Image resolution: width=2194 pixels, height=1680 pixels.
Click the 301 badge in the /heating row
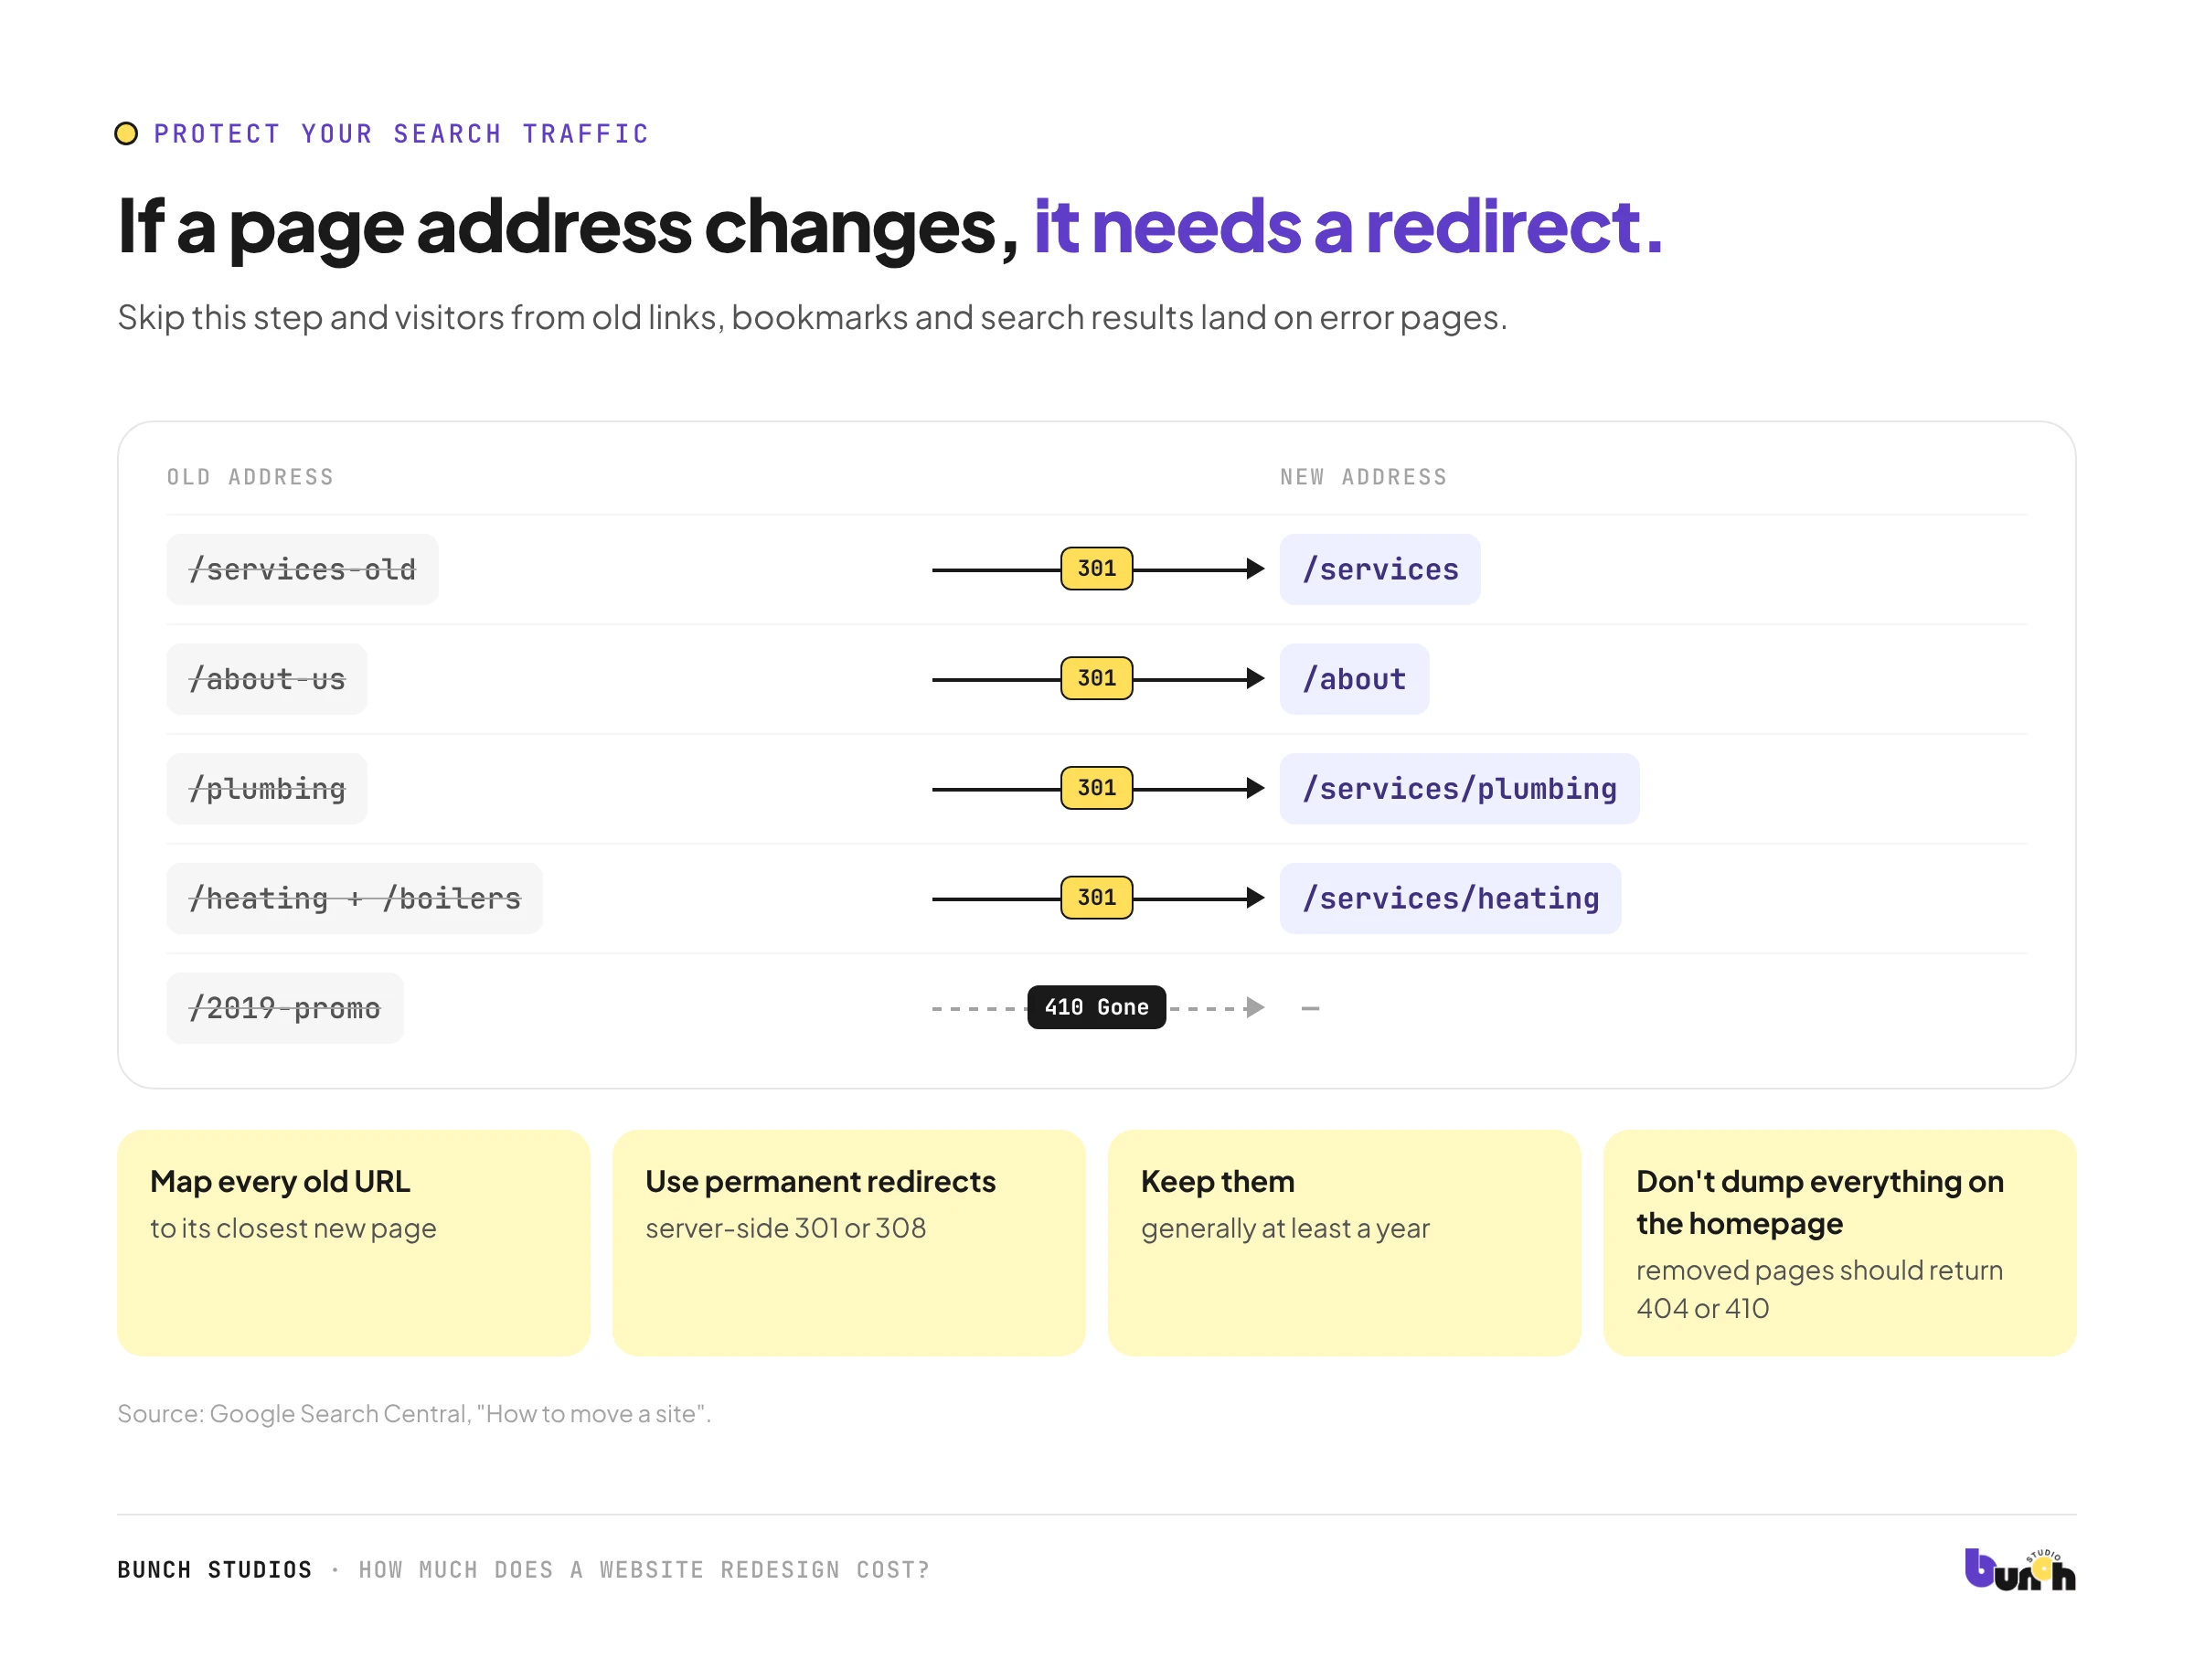[x=1096, y=898]
